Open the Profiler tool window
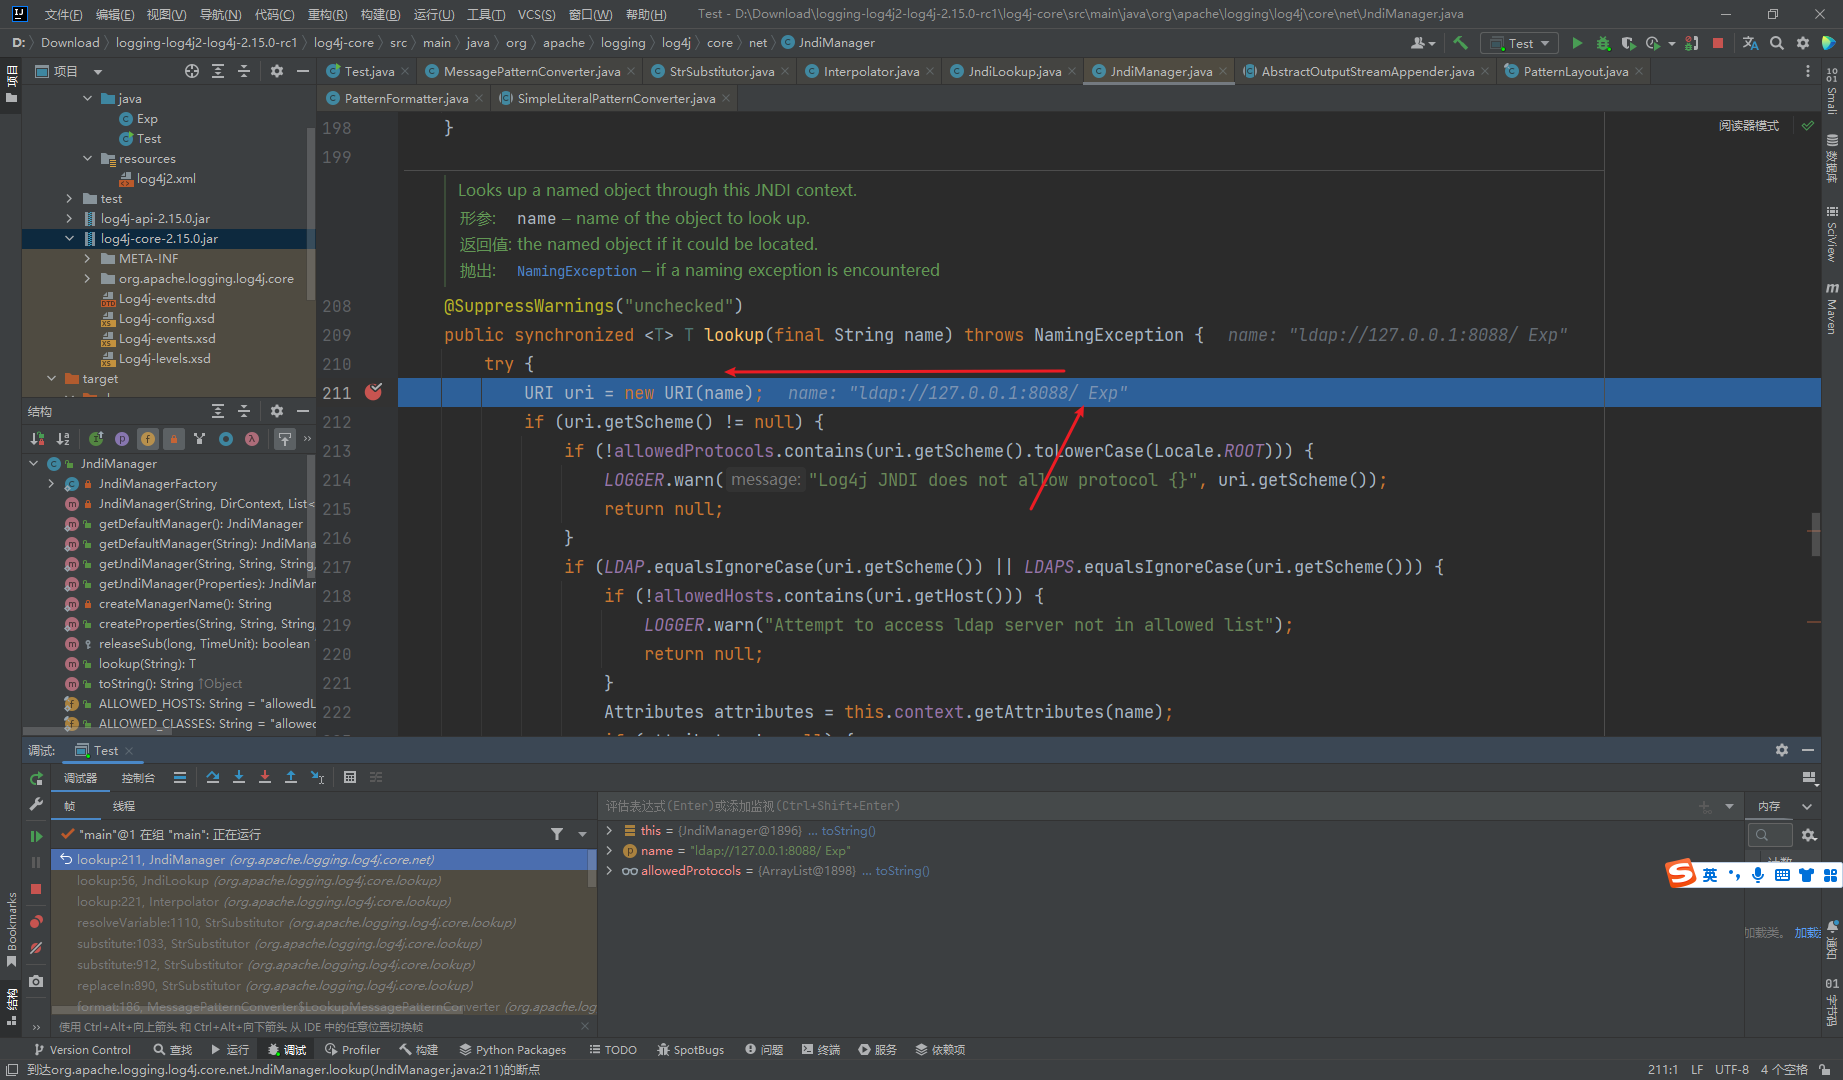This screenshot has height=1080, width=1843. [353, 1050]
